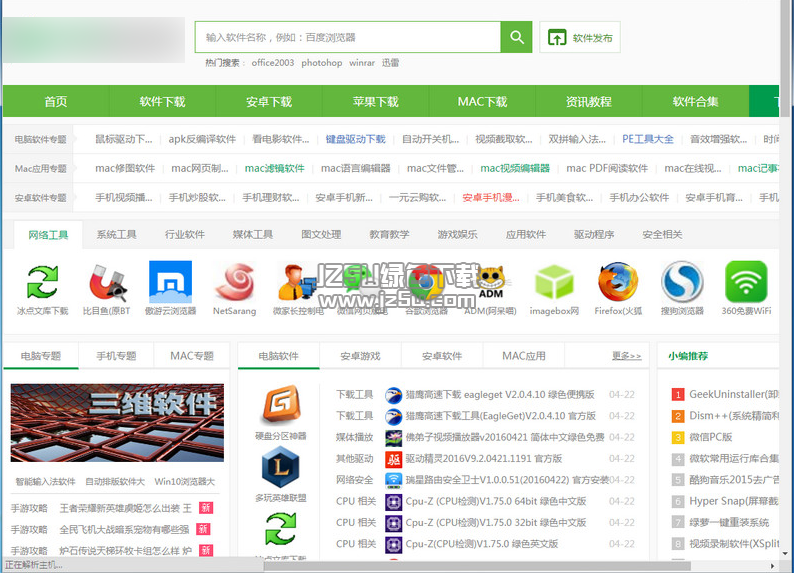Viewport: 794px width, 573px height.
Task: Open the 三维软件 banner image
Action: tap(117, 423)
